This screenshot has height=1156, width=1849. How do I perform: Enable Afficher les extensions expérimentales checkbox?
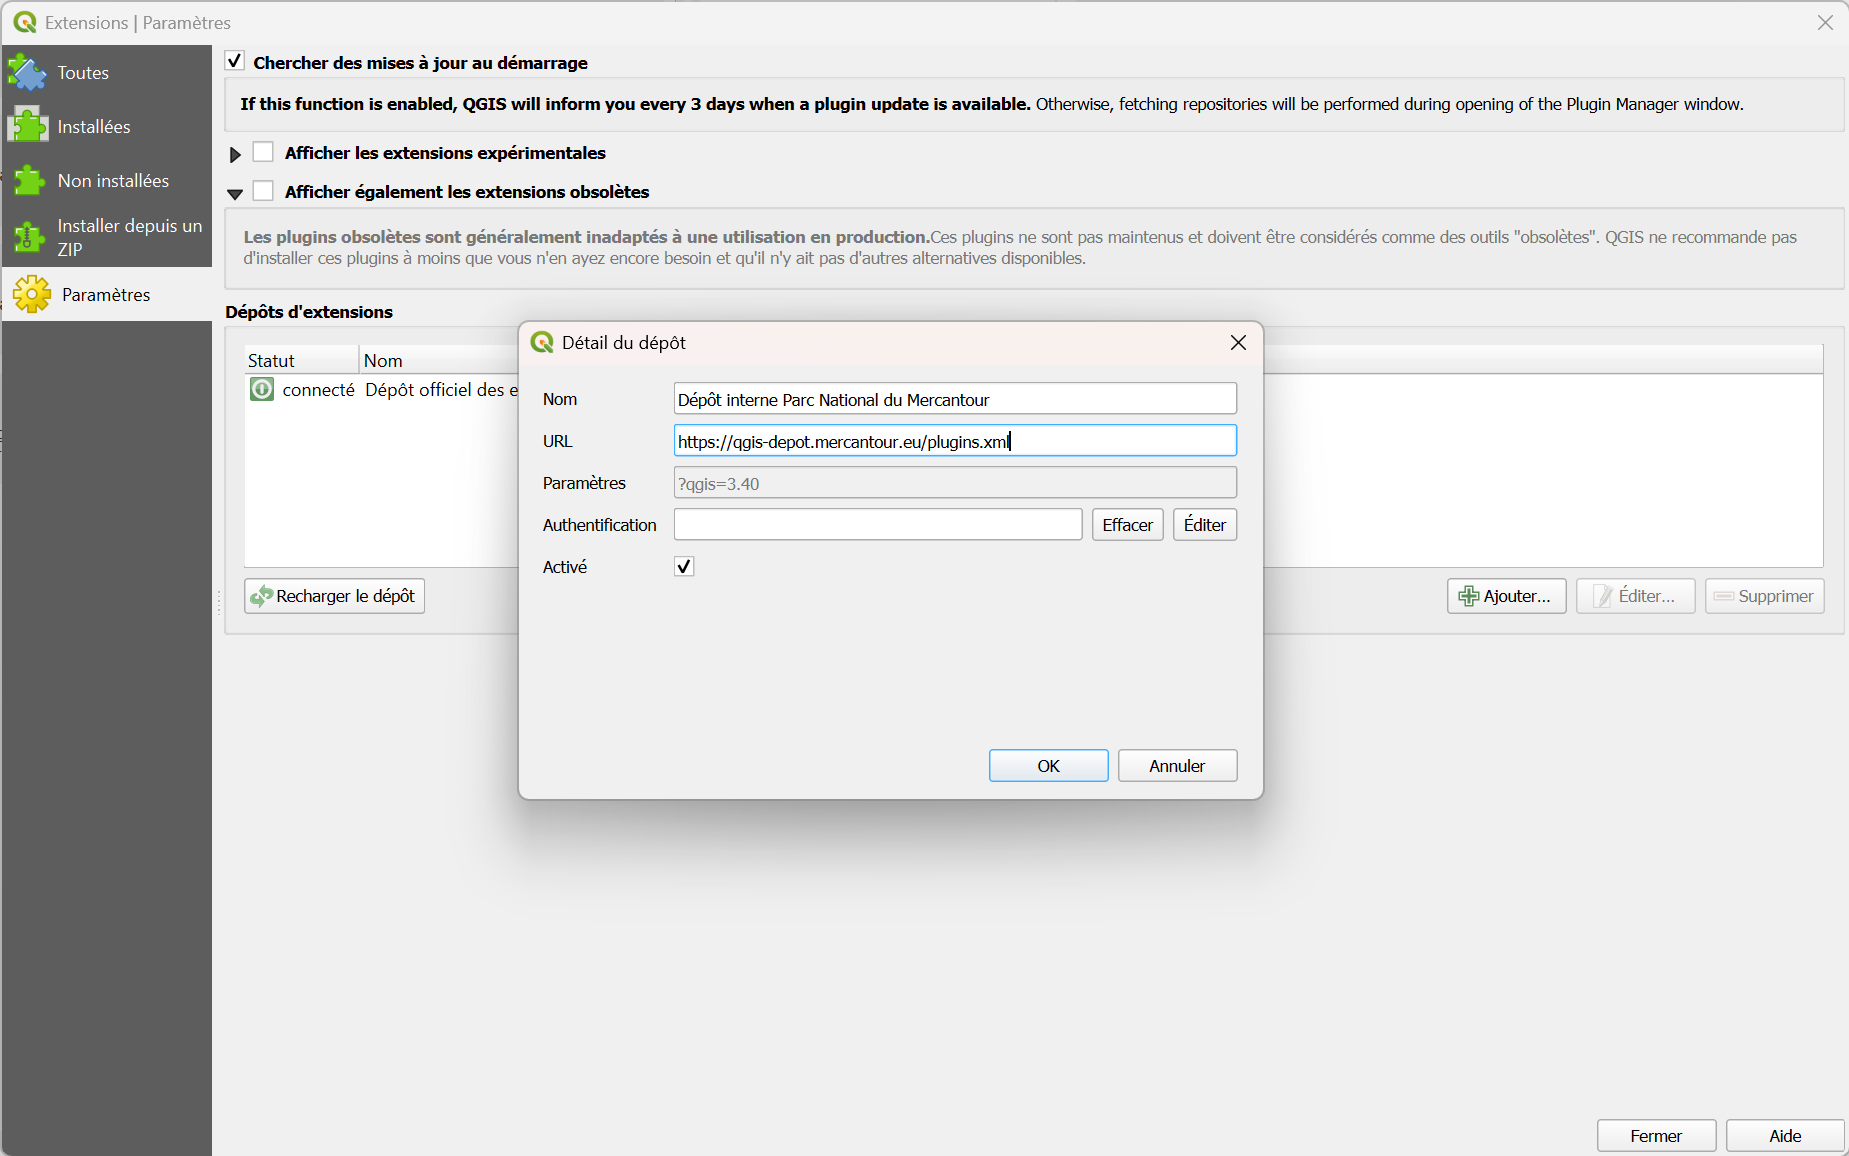click(x=263, y=152)
